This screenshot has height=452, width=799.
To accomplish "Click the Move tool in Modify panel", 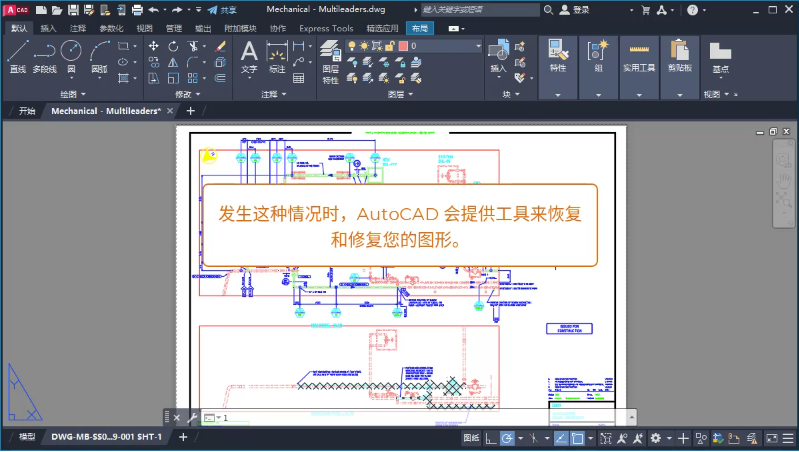I will (x=153, y=46).
